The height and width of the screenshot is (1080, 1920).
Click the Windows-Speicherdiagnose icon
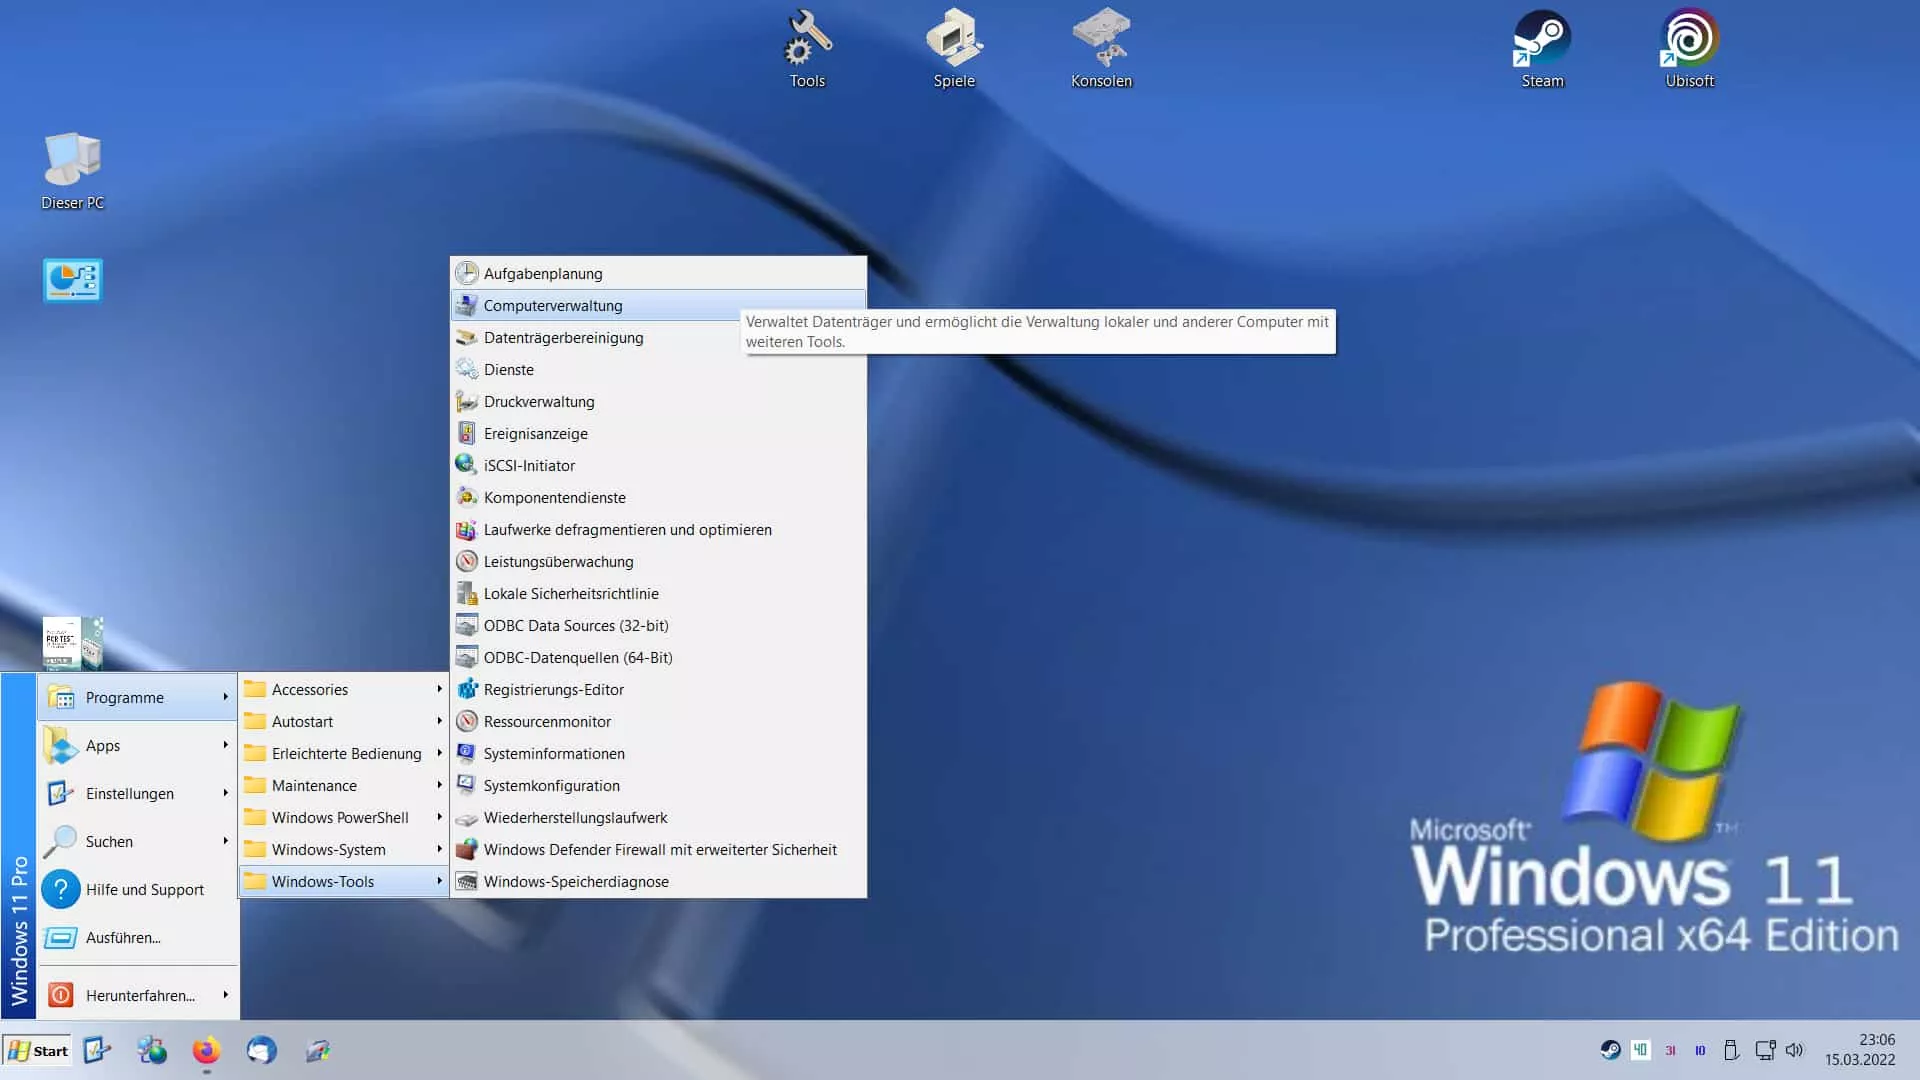pos(466,881)
